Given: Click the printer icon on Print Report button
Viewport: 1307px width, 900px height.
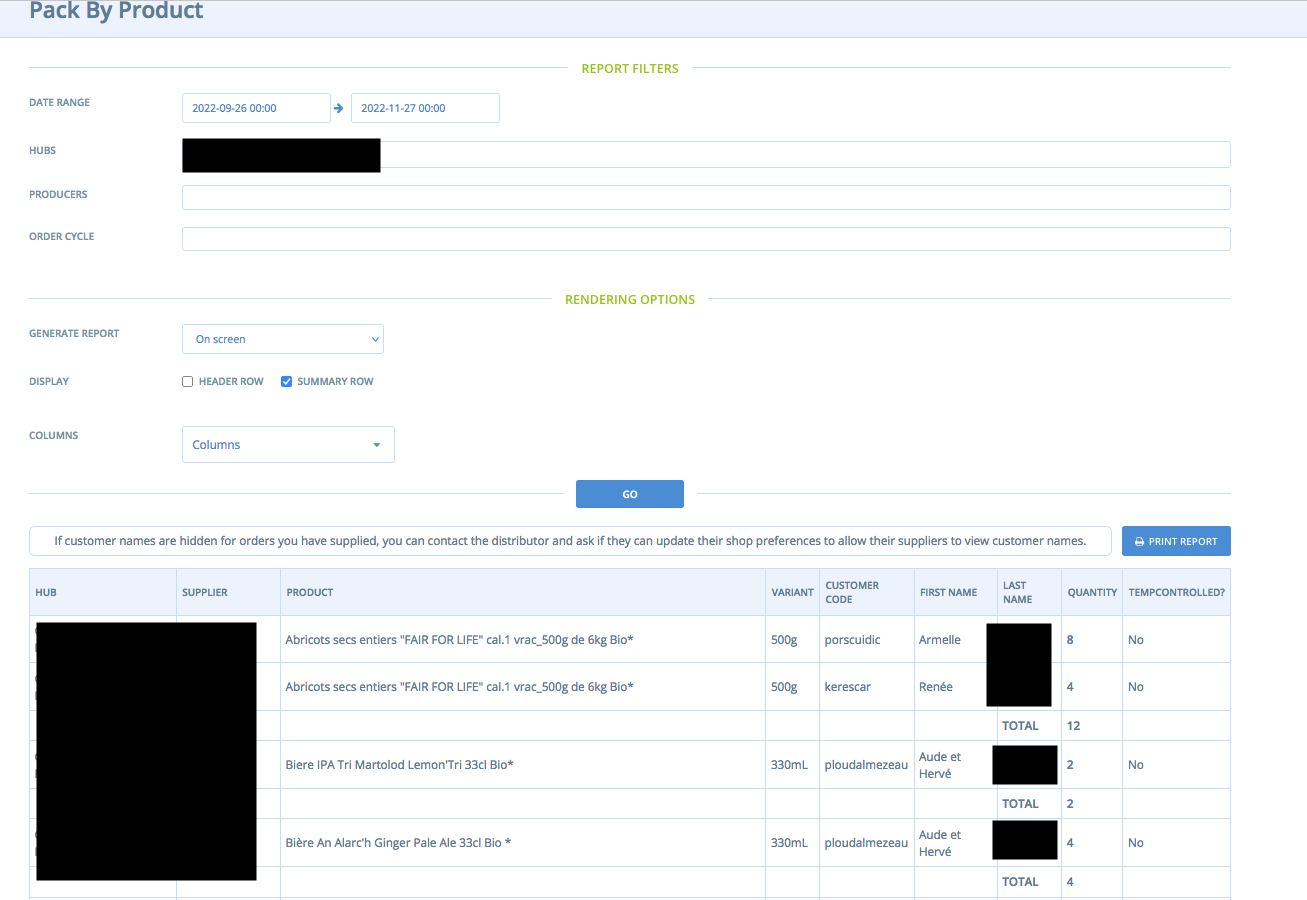Looking at the screenshot, I should pyautogui.click(x=1141, y=540).
